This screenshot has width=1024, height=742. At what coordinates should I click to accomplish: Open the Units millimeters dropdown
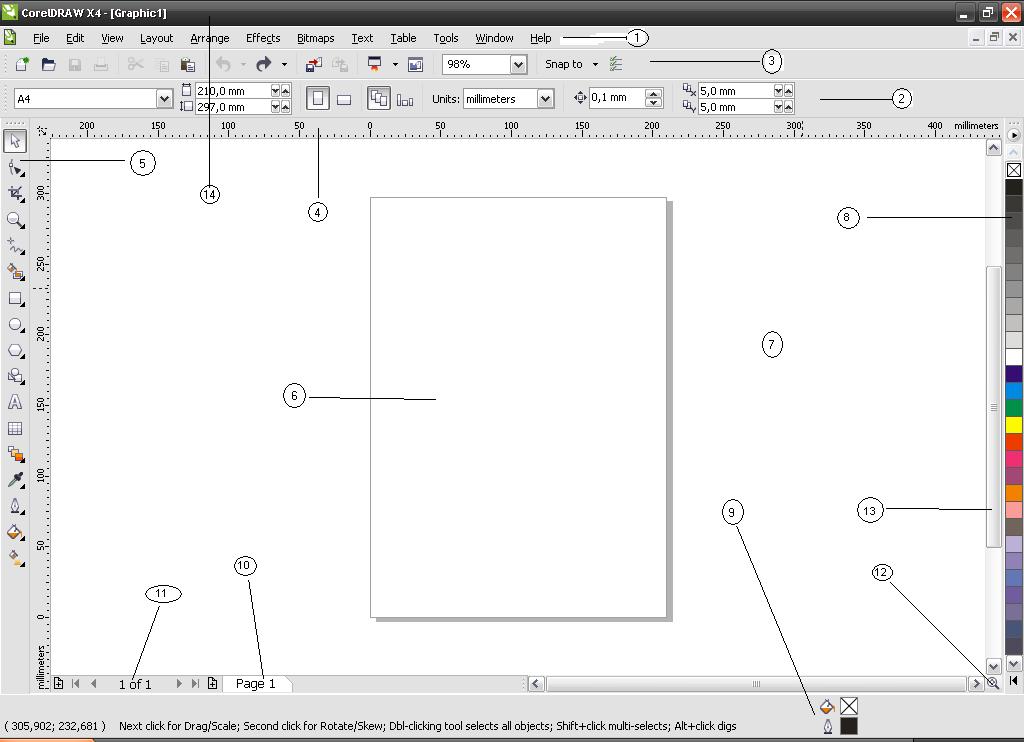(x=545, y=99)
